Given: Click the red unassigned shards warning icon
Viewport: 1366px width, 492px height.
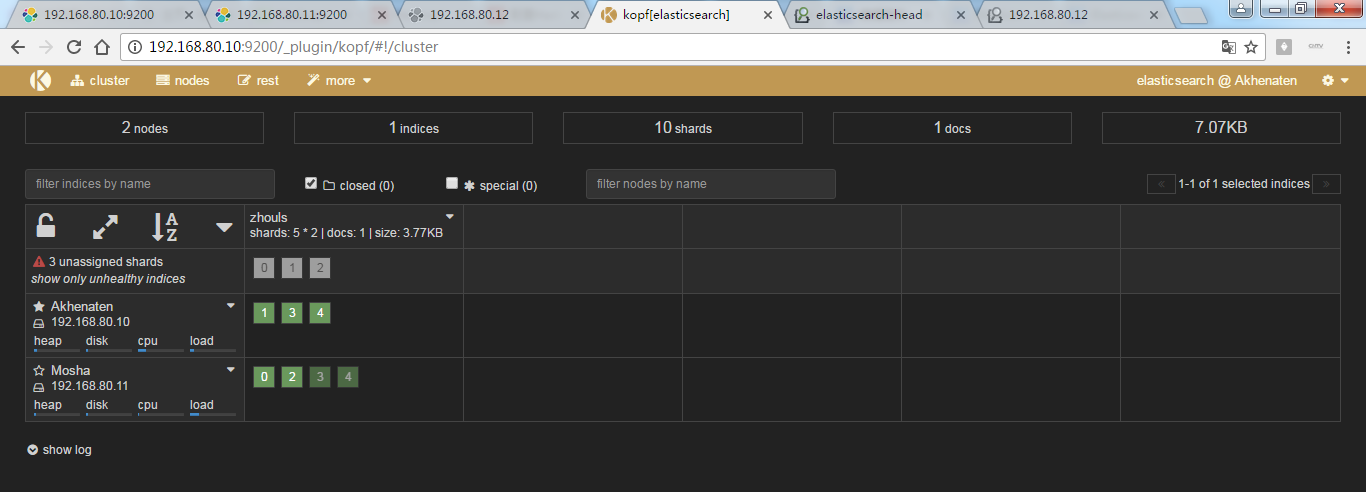Looking at the screenshot, I should coord(39,262).
